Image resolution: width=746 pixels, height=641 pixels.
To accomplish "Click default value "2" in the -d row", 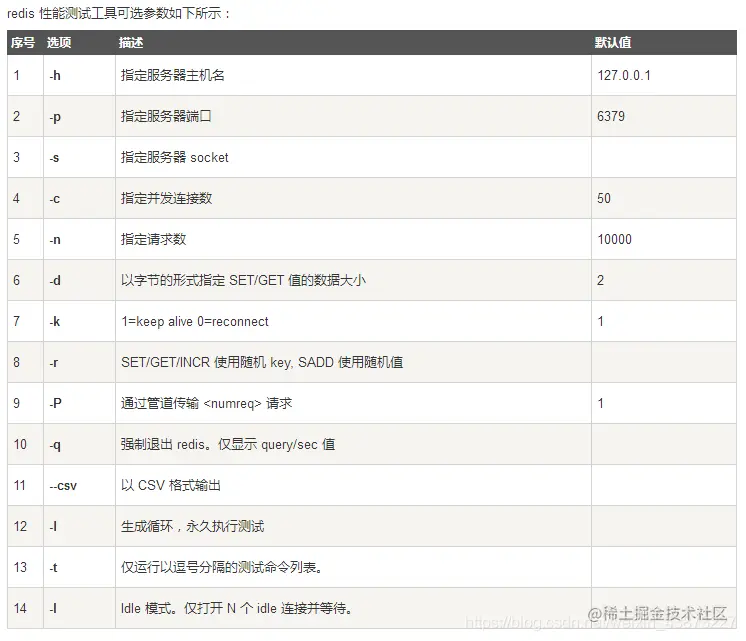I will pos(600,280).
